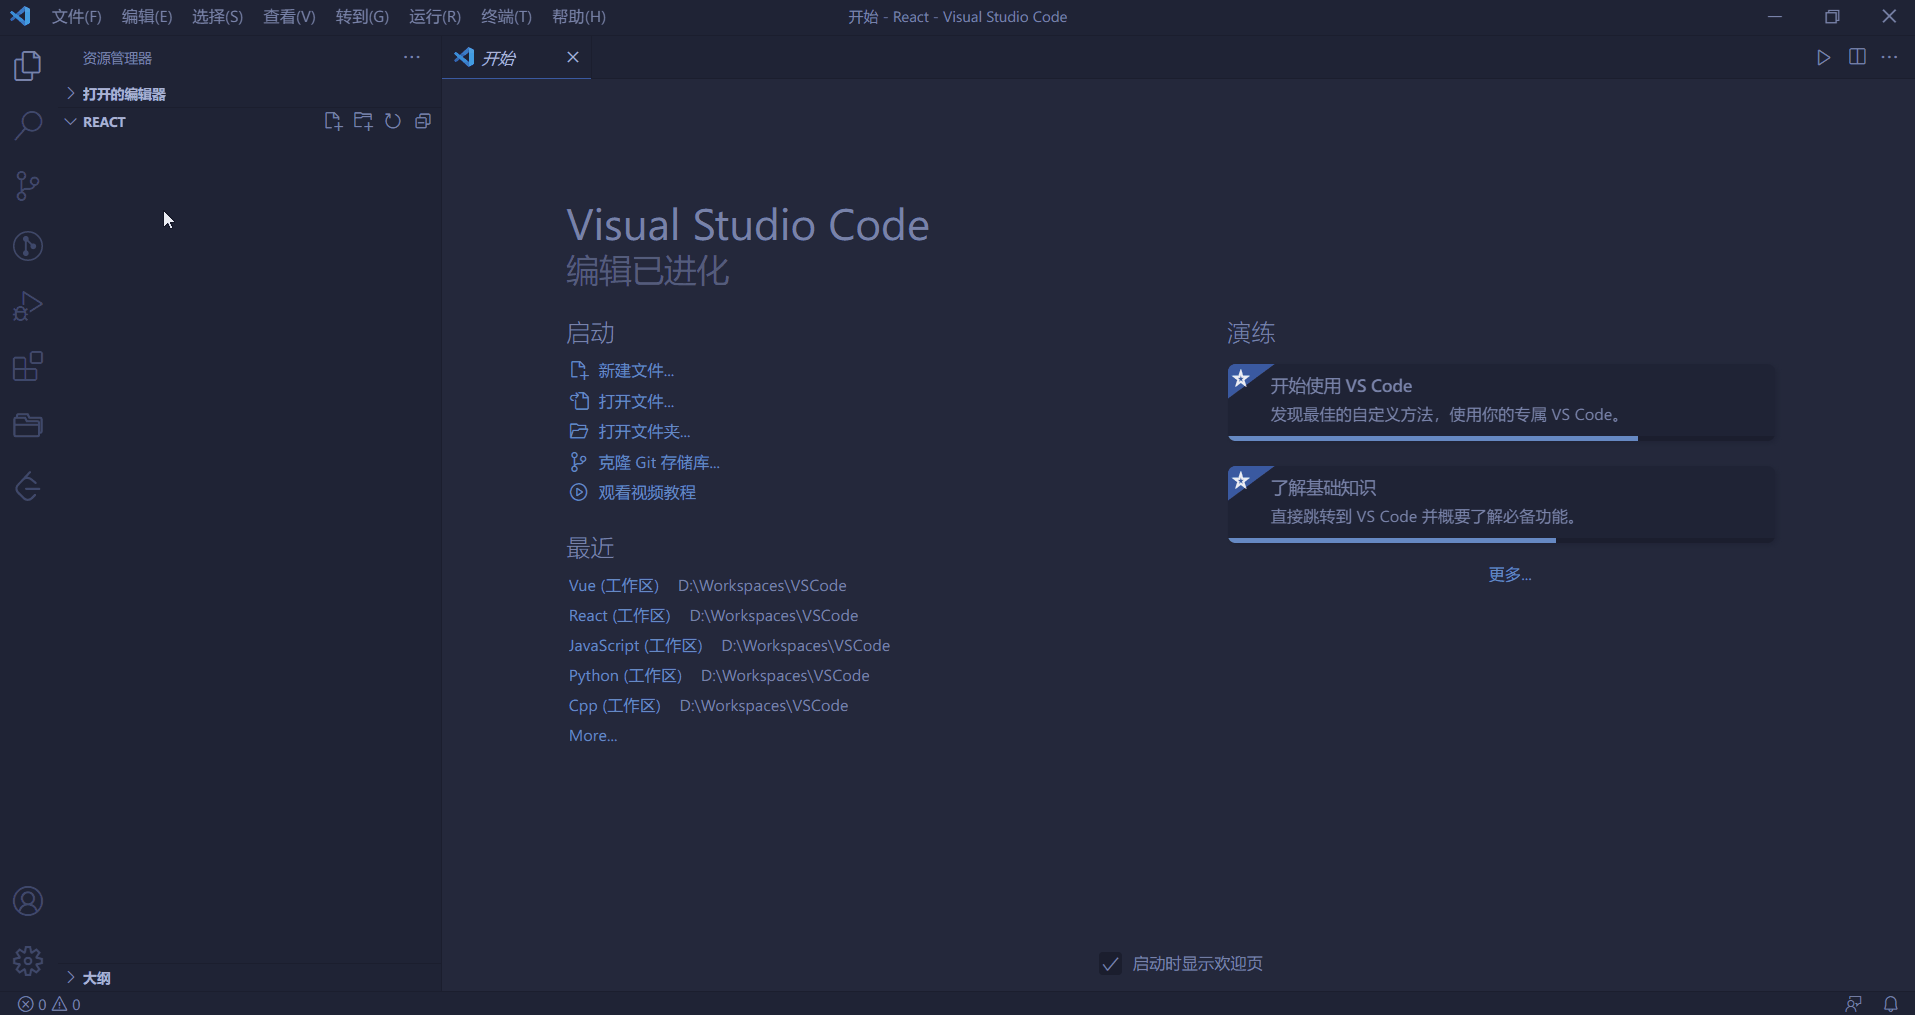Screen dimensions: 1915x1015
Task: Refresh the explorer file tree
Action: [393, 121]
